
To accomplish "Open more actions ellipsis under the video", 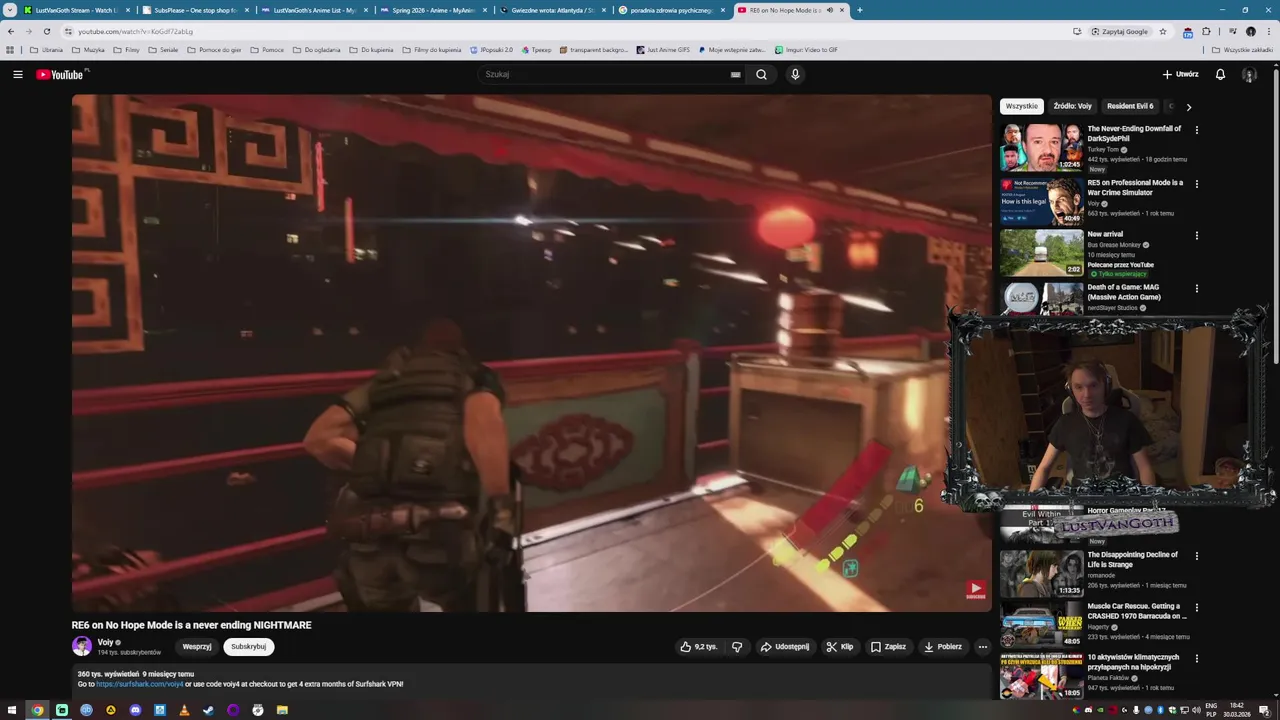I will [982, 647].
